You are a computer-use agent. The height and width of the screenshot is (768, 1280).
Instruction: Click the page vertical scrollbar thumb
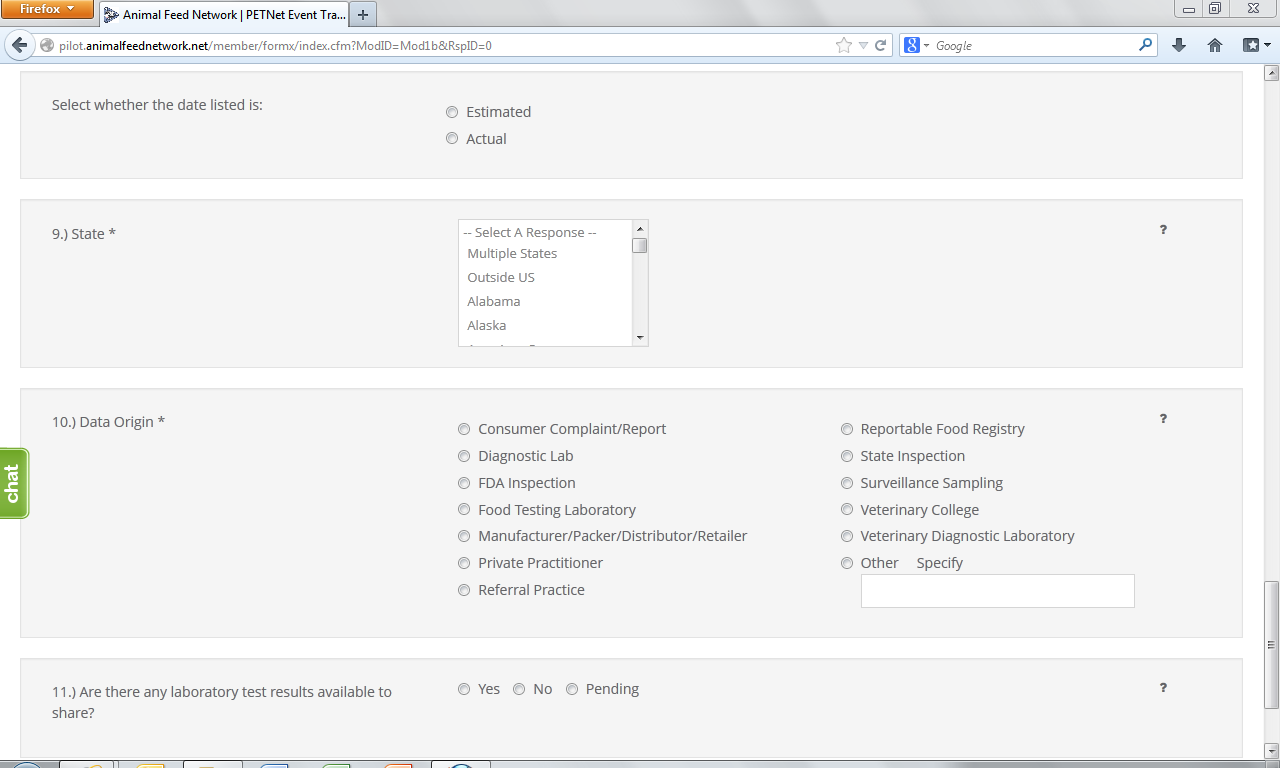[x=1272, y=644]
